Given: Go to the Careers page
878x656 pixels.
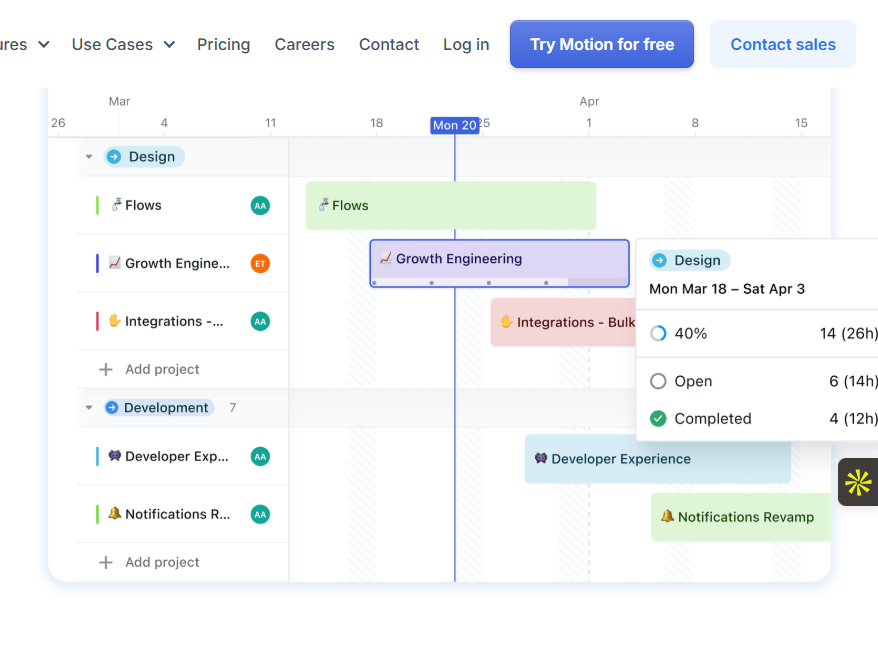Looking at the screenshot, I should pos(305,45).
